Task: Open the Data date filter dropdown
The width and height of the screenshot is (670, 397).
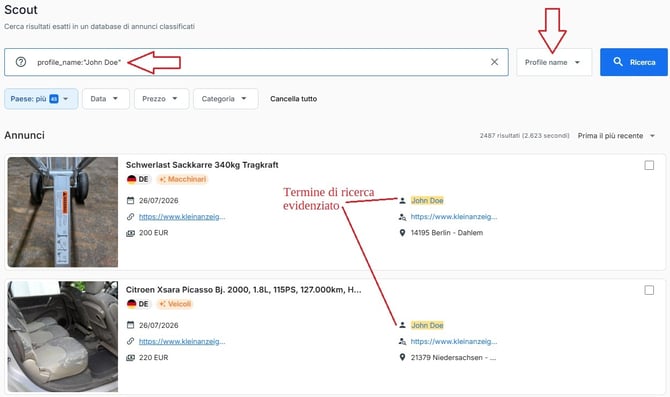Action: point(106,99)
